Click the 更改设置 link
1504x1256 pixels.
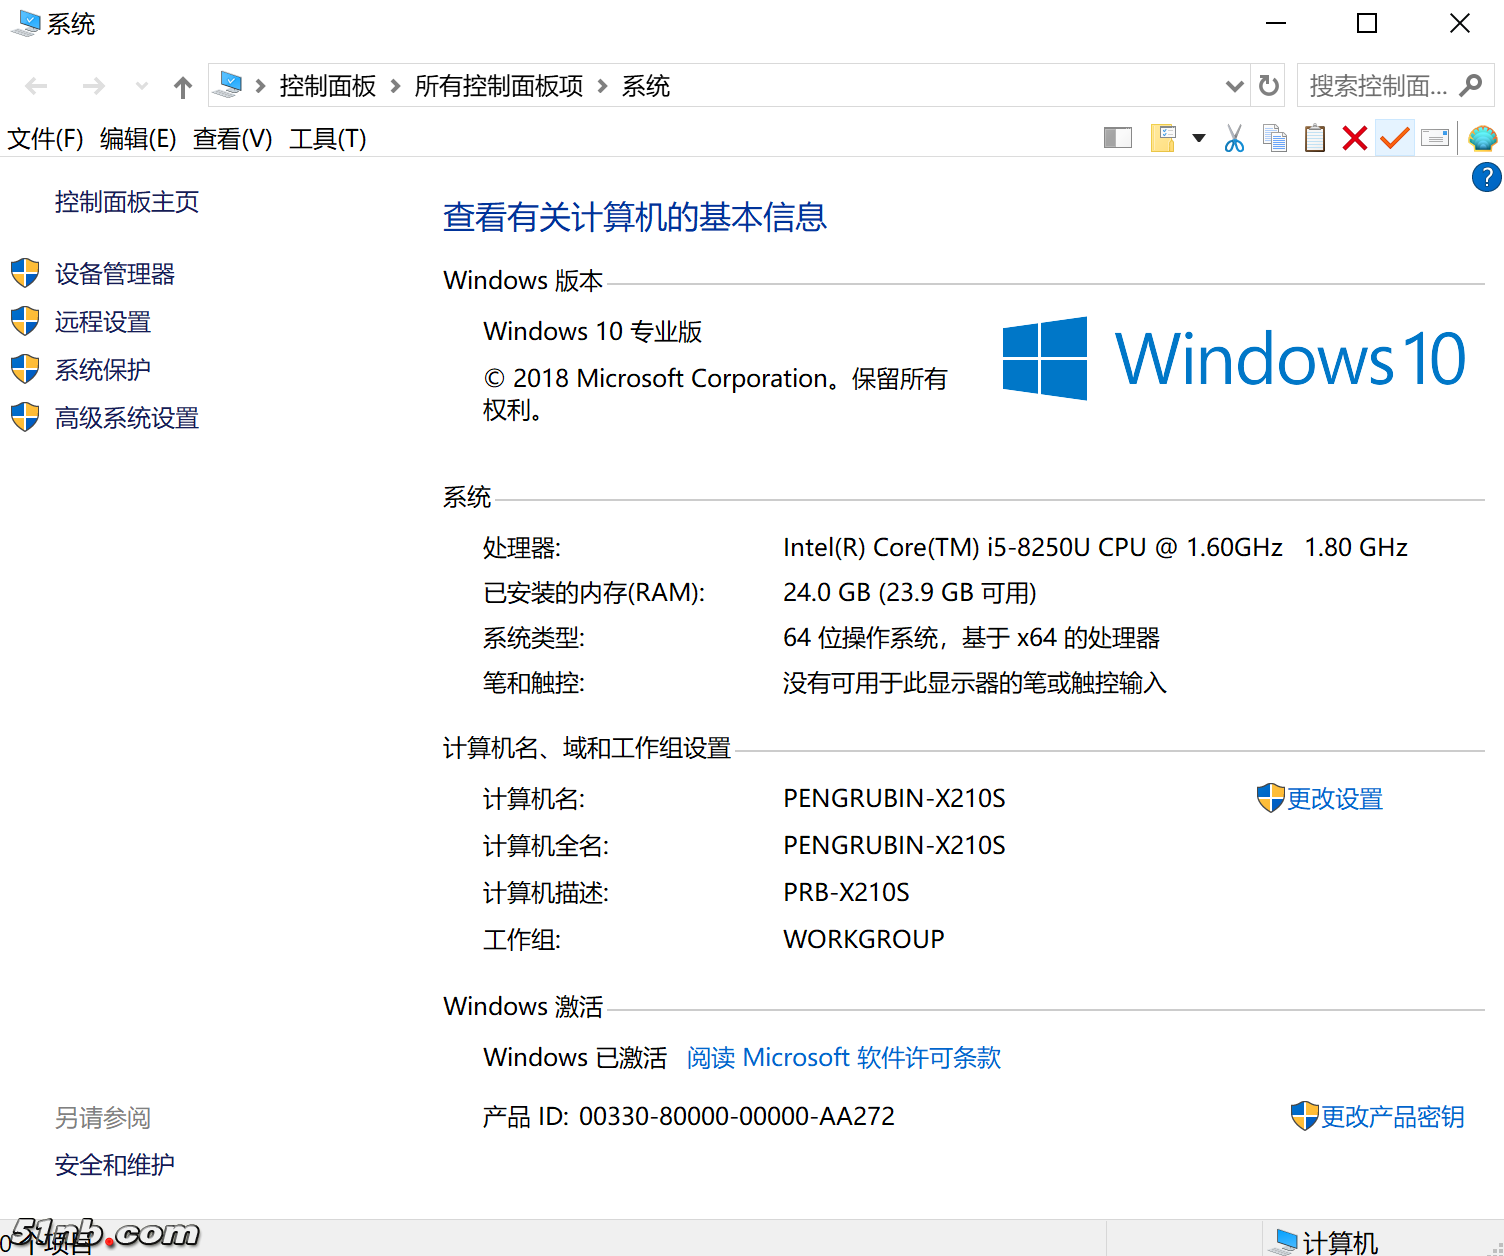point(1334,799)
